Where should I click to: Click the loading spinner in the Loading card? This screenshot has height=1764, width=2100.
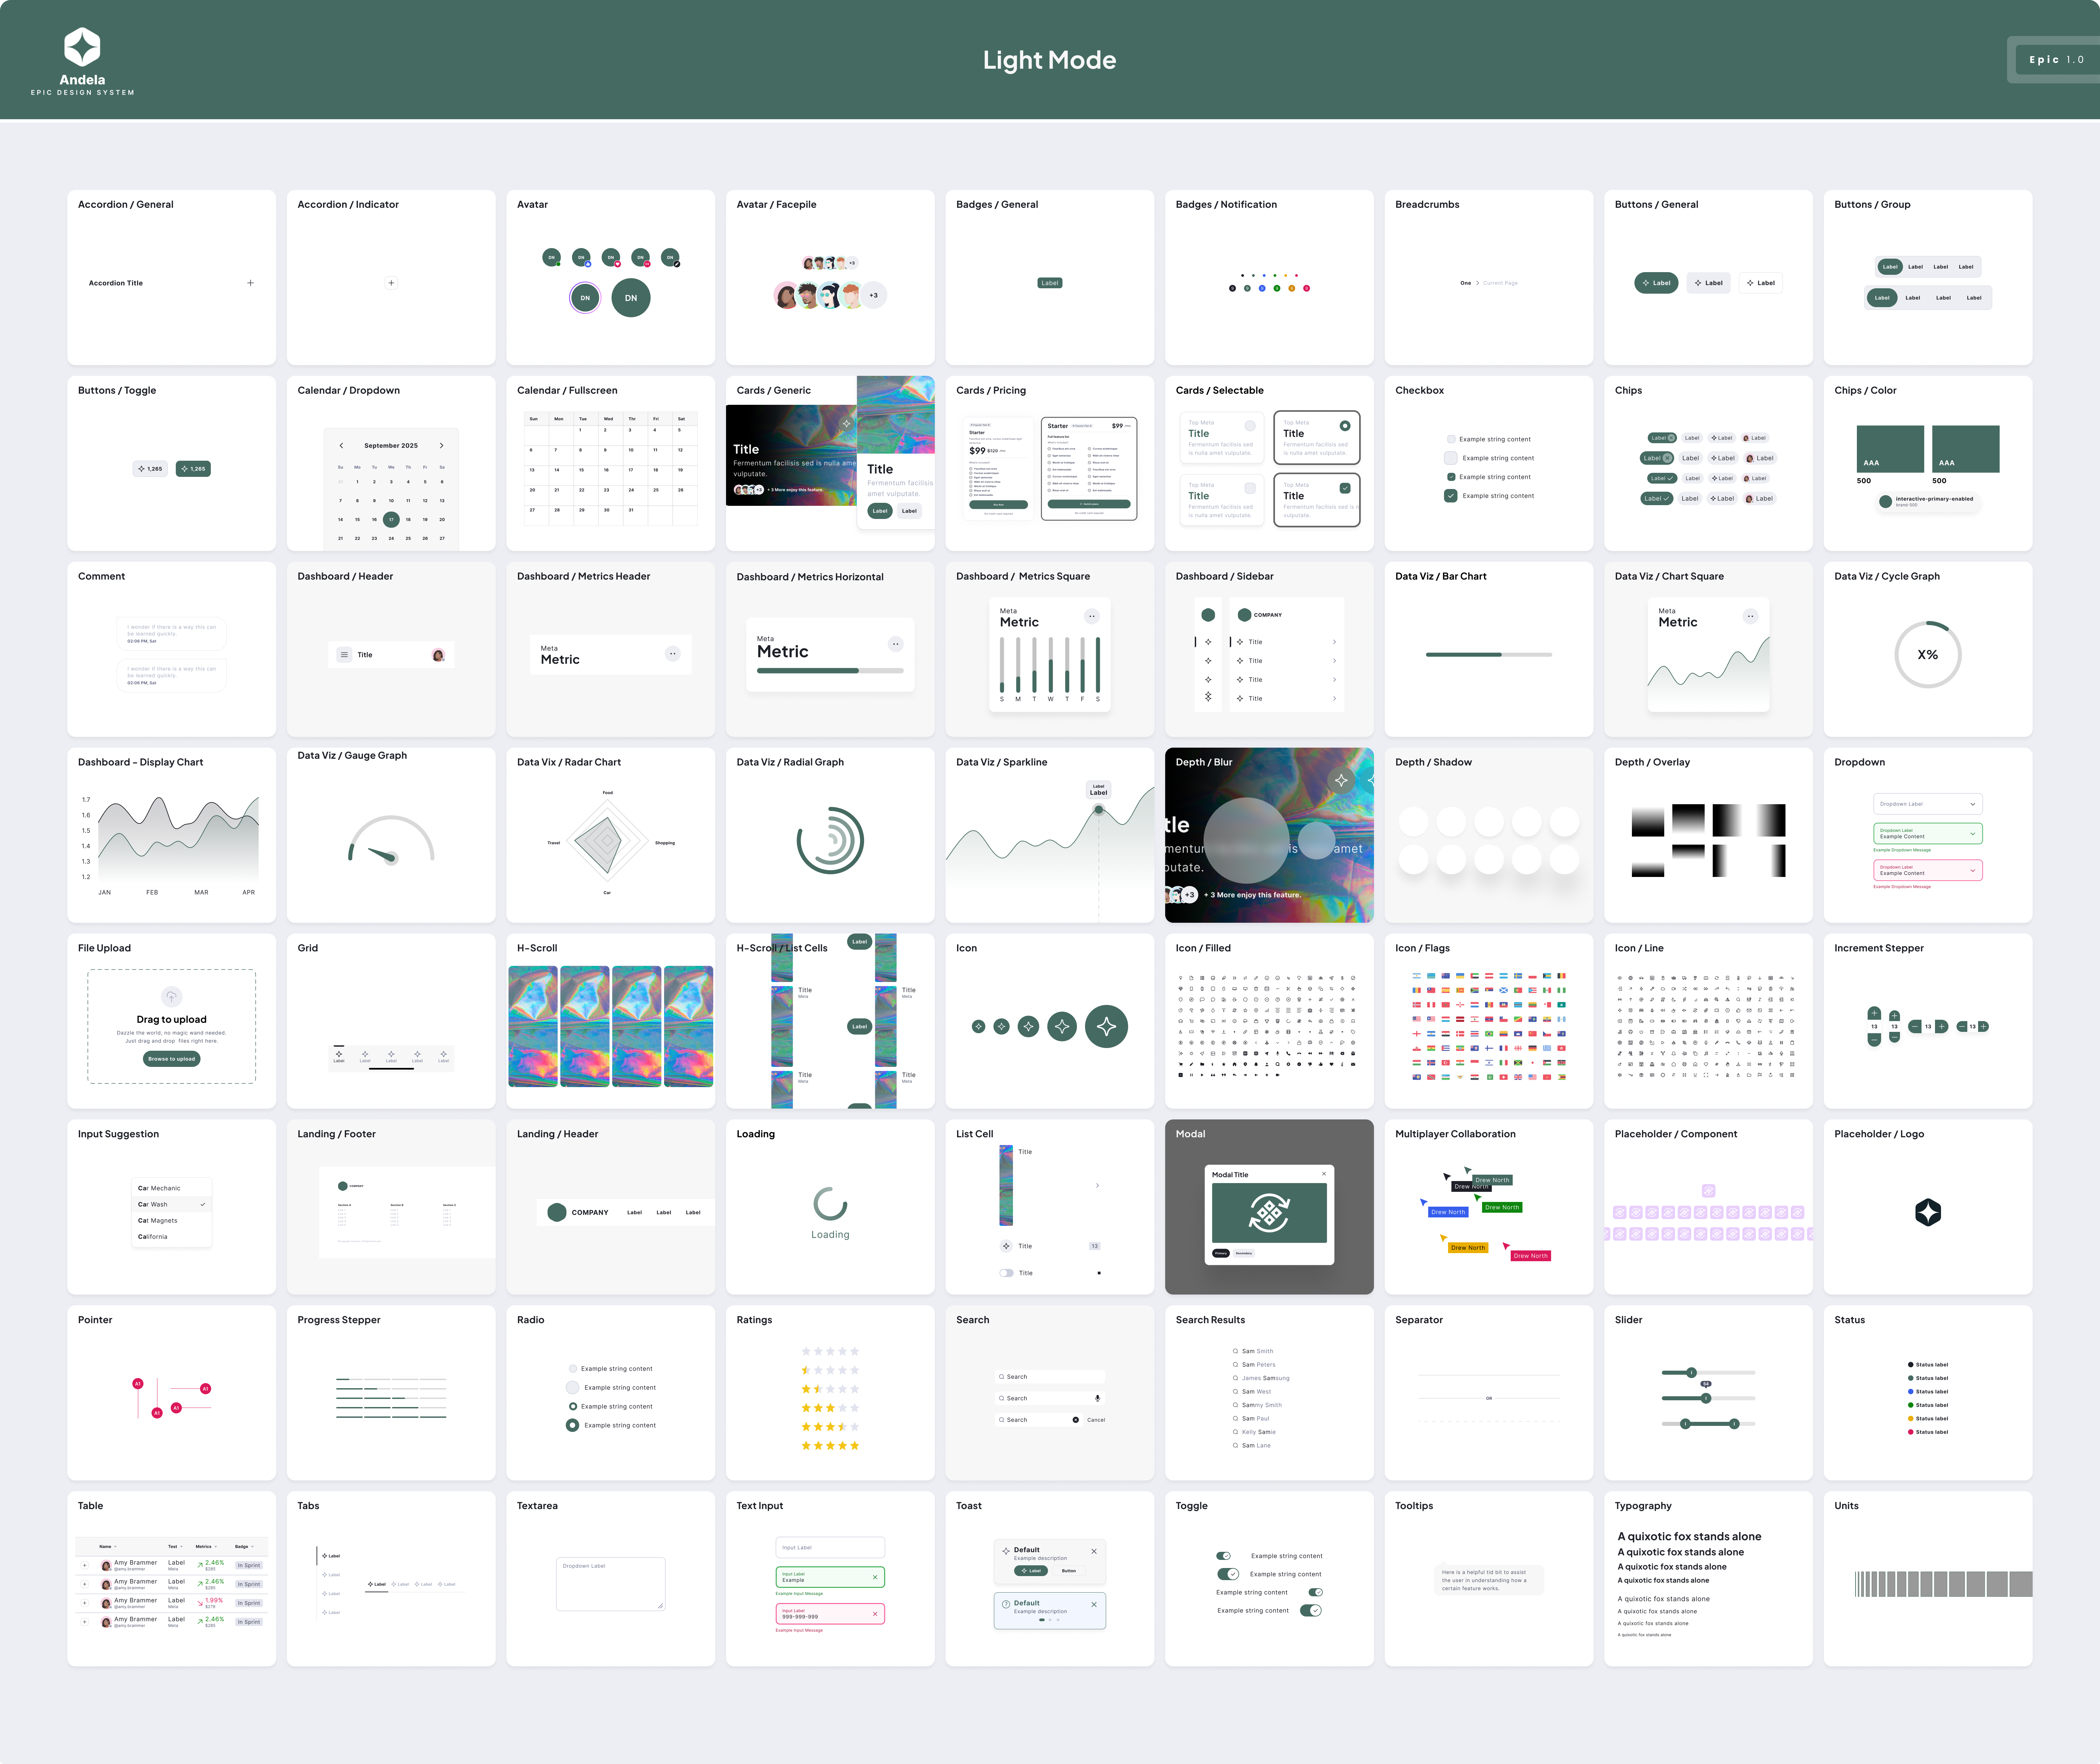coord(830,1204)
